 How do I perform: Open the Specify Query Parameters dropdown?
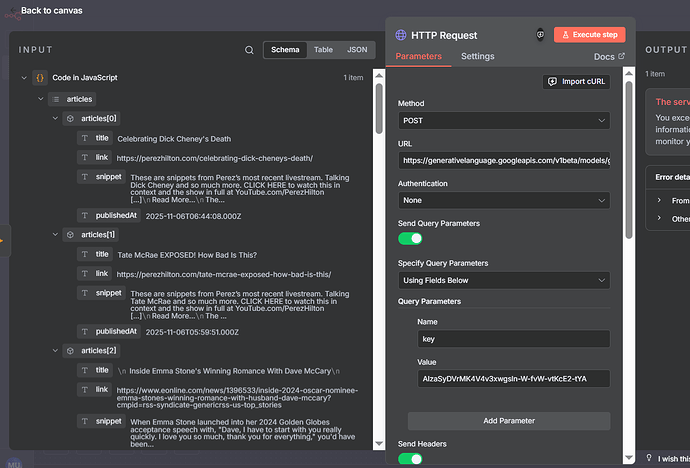504,281
